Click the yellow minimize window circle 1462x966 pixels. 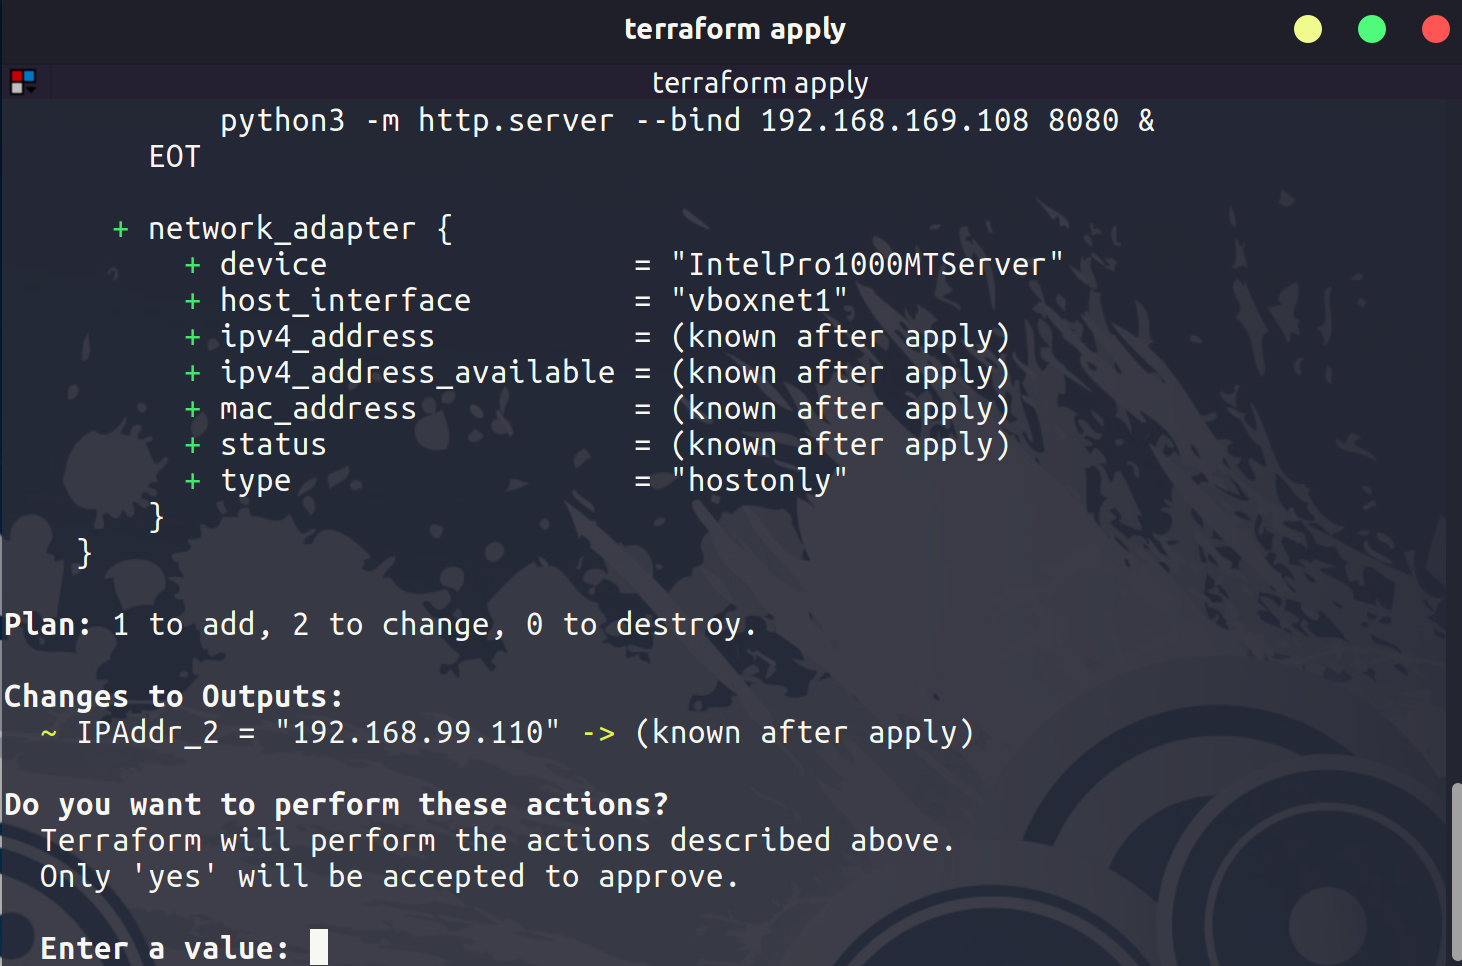point(1307,29)
